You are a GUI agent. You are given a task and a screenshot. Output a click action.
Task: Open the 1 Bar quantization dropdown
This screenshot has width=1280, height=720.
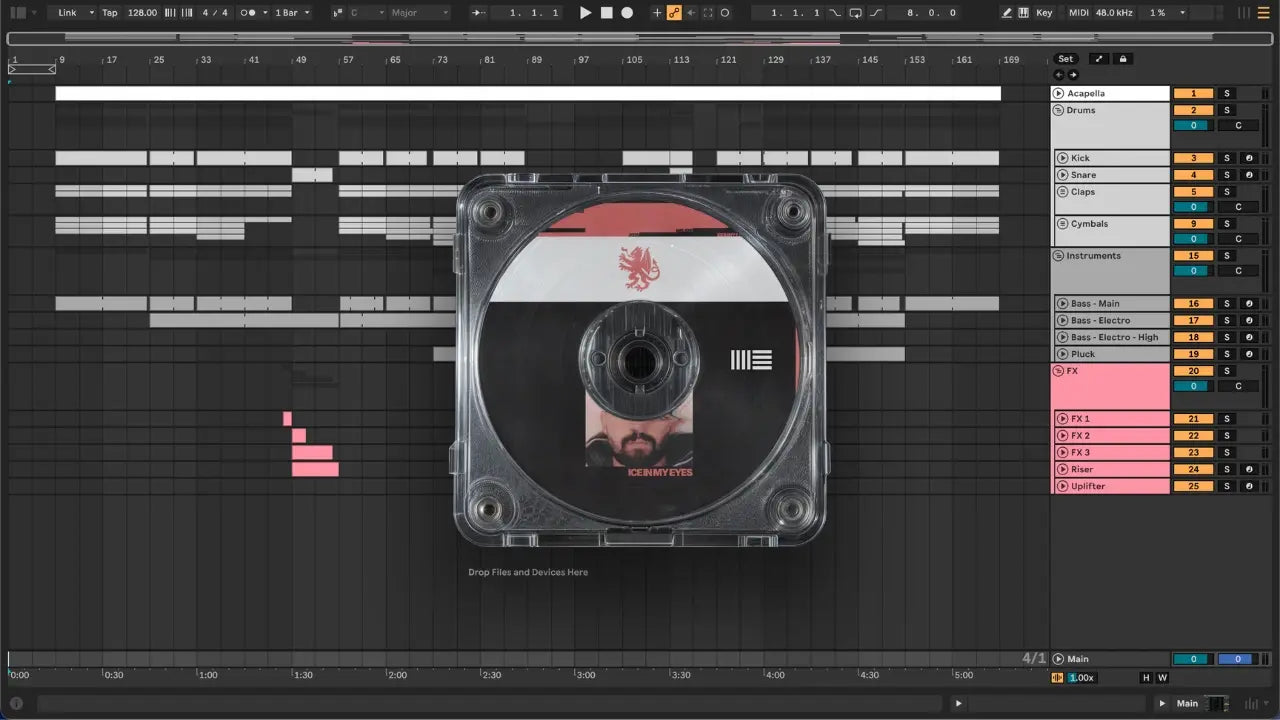pos(293,13)
